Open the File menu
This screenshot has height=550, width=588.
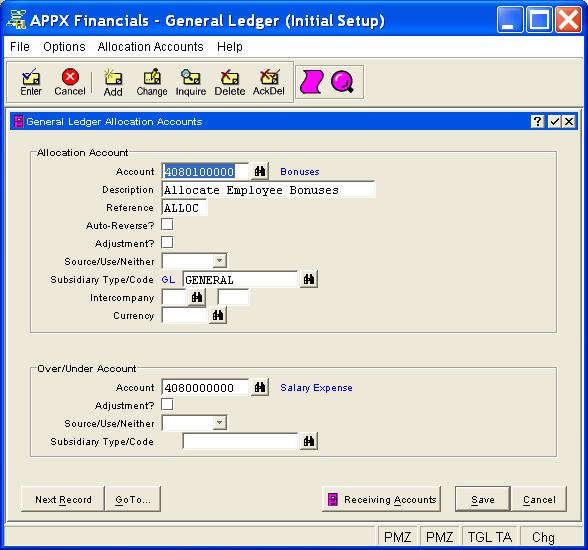point(20,47)
